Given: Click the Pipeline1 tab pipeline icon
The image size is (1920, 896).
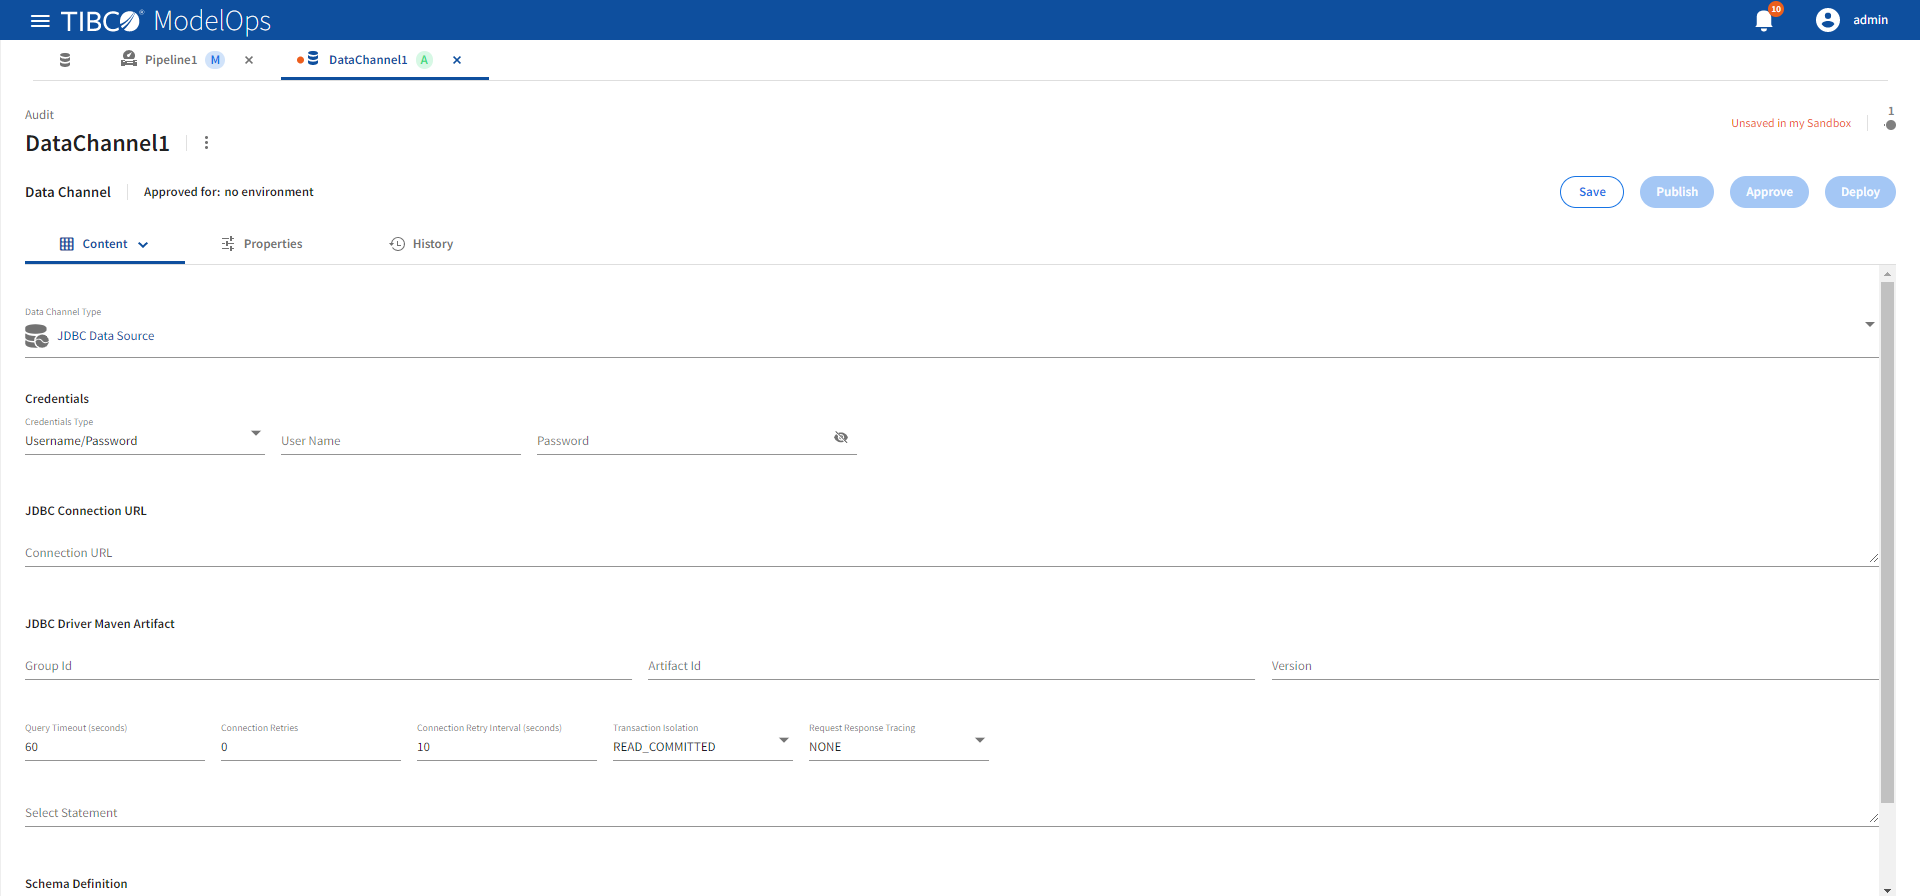Looking at the screenshot, I should [x=129, y=59].
